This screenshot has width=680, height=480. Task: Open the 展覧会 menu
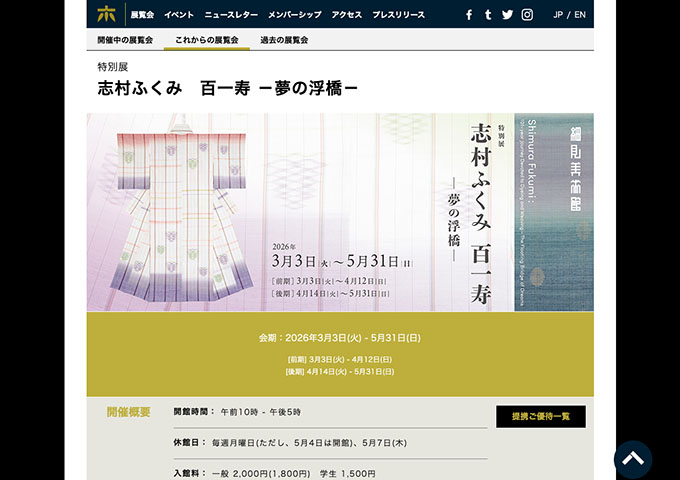pos(142,15)
